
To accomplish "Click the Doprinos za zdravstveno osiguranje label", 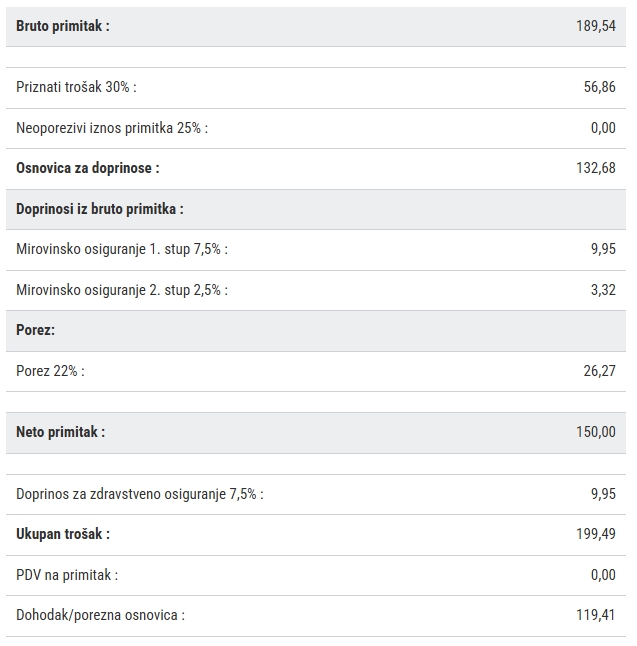I will 140,494.
